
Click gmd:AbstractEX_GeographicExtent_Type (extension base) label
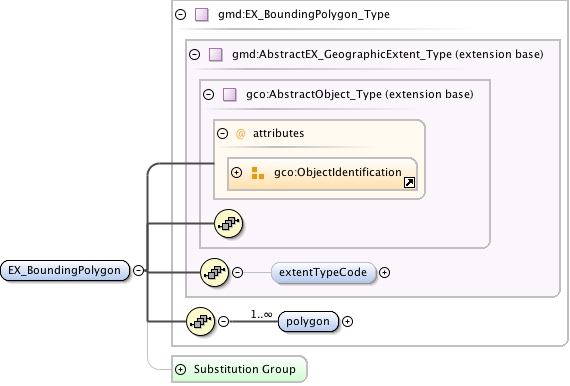pyautogui.click(x=388, y=55)
